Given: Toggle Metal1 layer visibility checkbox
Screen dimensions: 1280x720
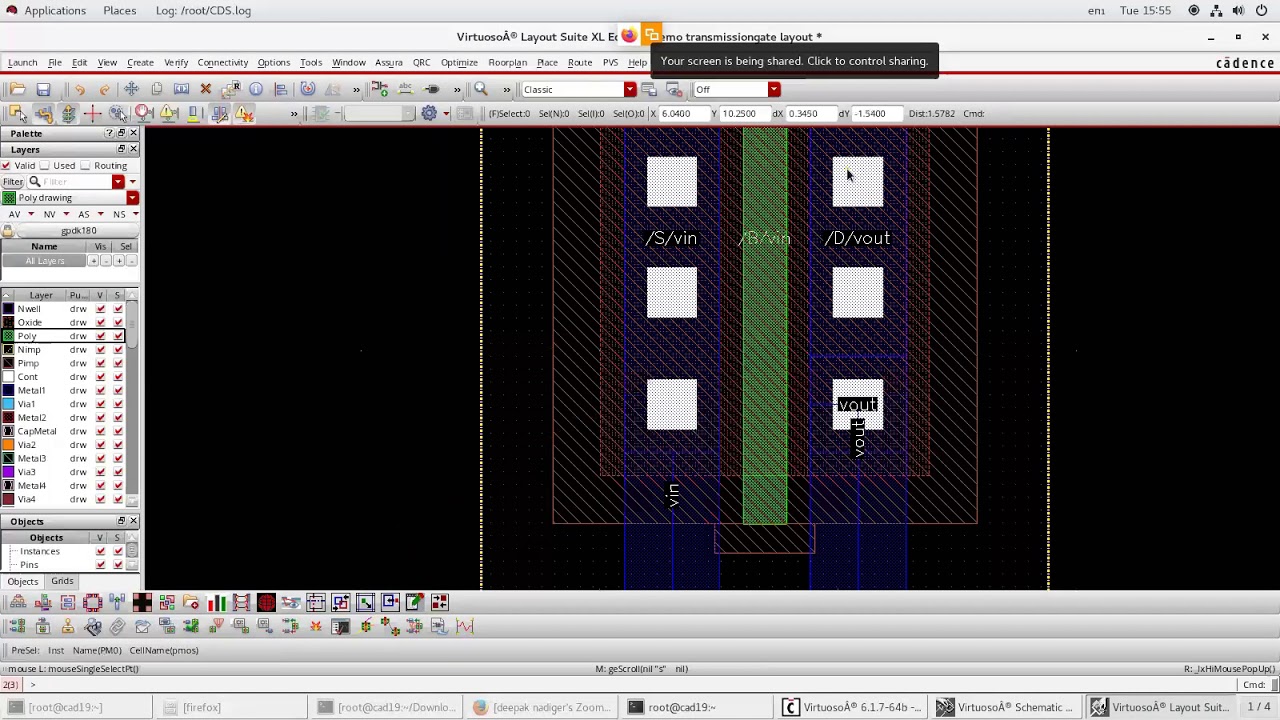Looking at the screenshot, I should (100, 390).
